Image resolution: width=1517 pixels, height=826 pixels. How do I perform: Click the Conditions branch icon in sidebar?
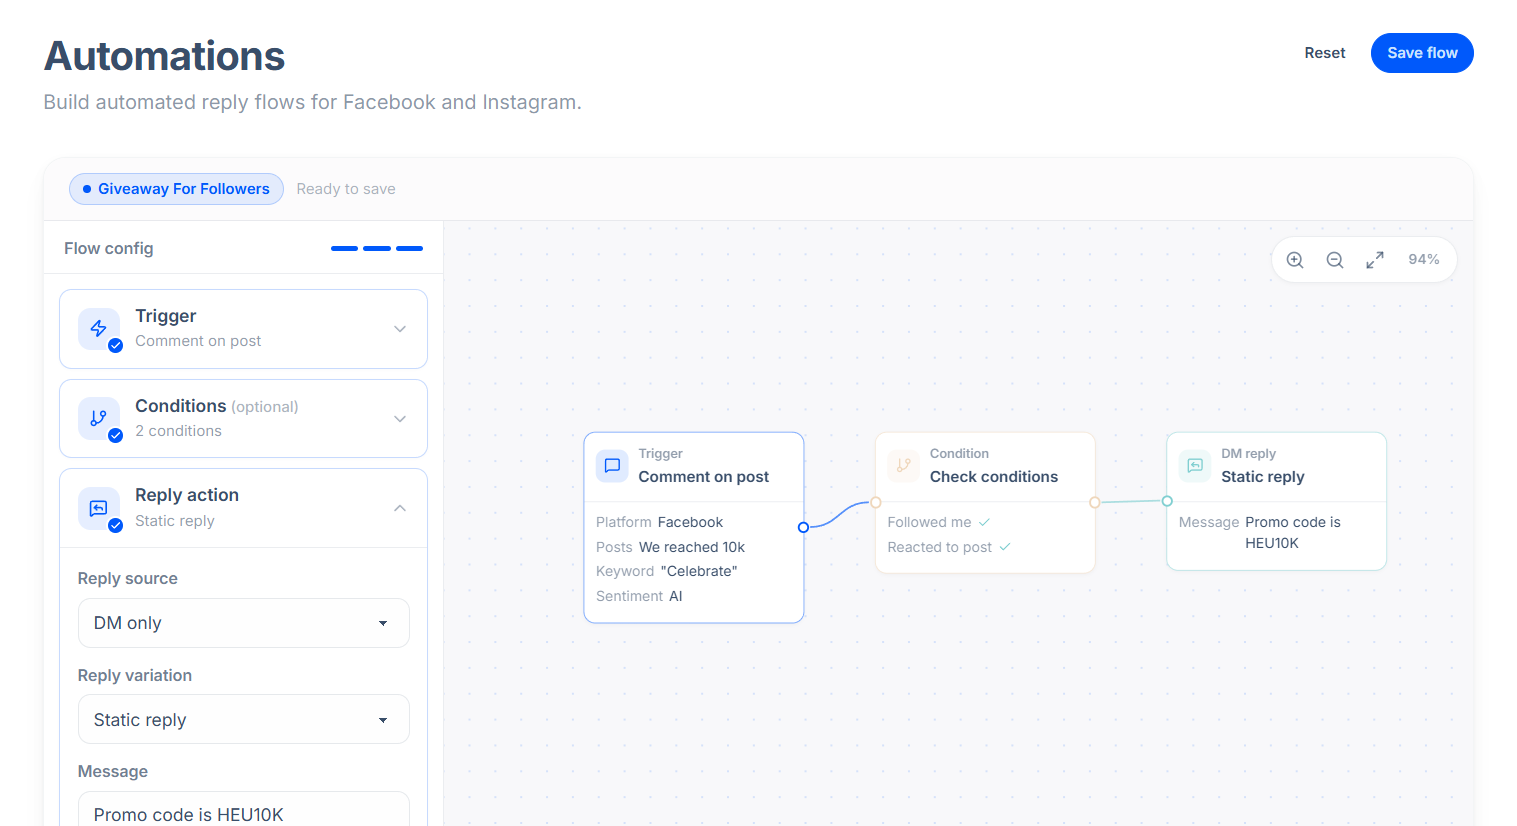click(99, 418)
